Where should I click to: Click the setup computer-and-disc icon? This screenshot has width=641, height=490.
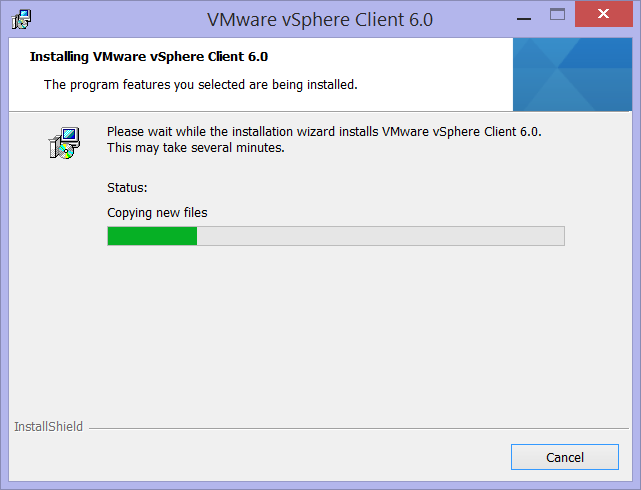tap(64, 143)
